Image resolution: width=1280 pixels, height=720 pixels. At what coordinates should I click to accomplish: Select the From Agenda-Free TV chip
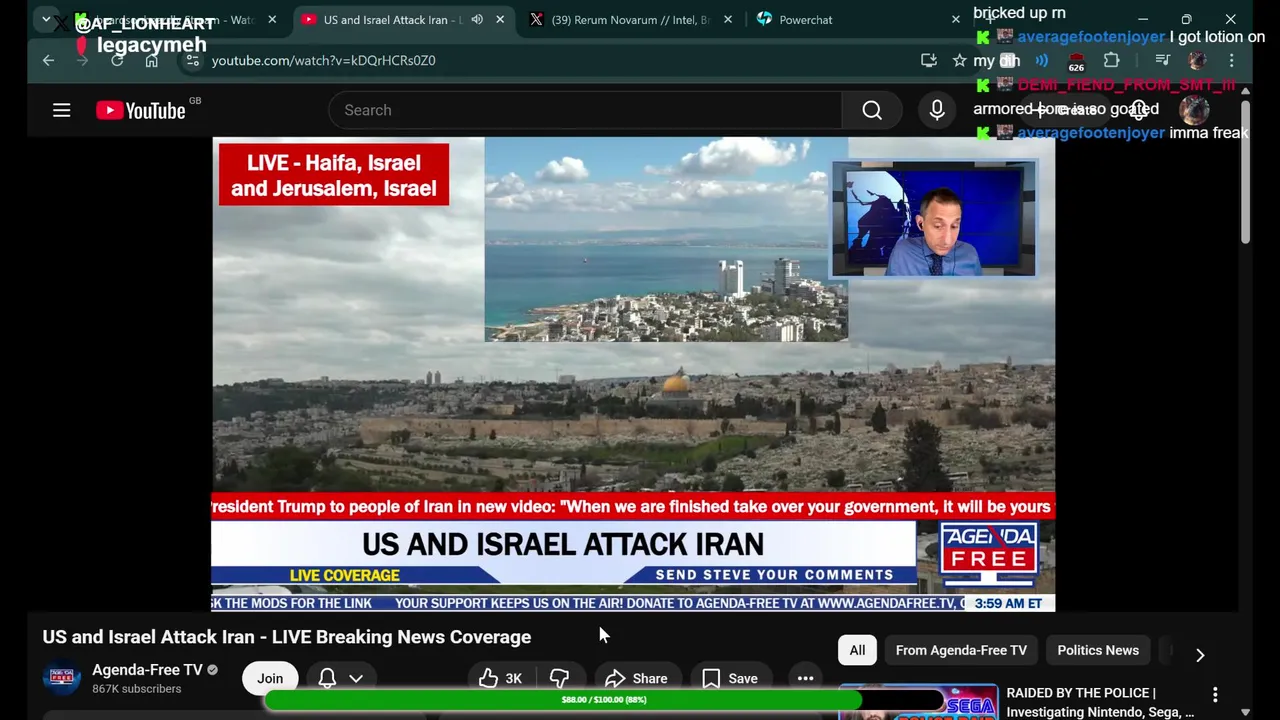[x=961, y=650]
